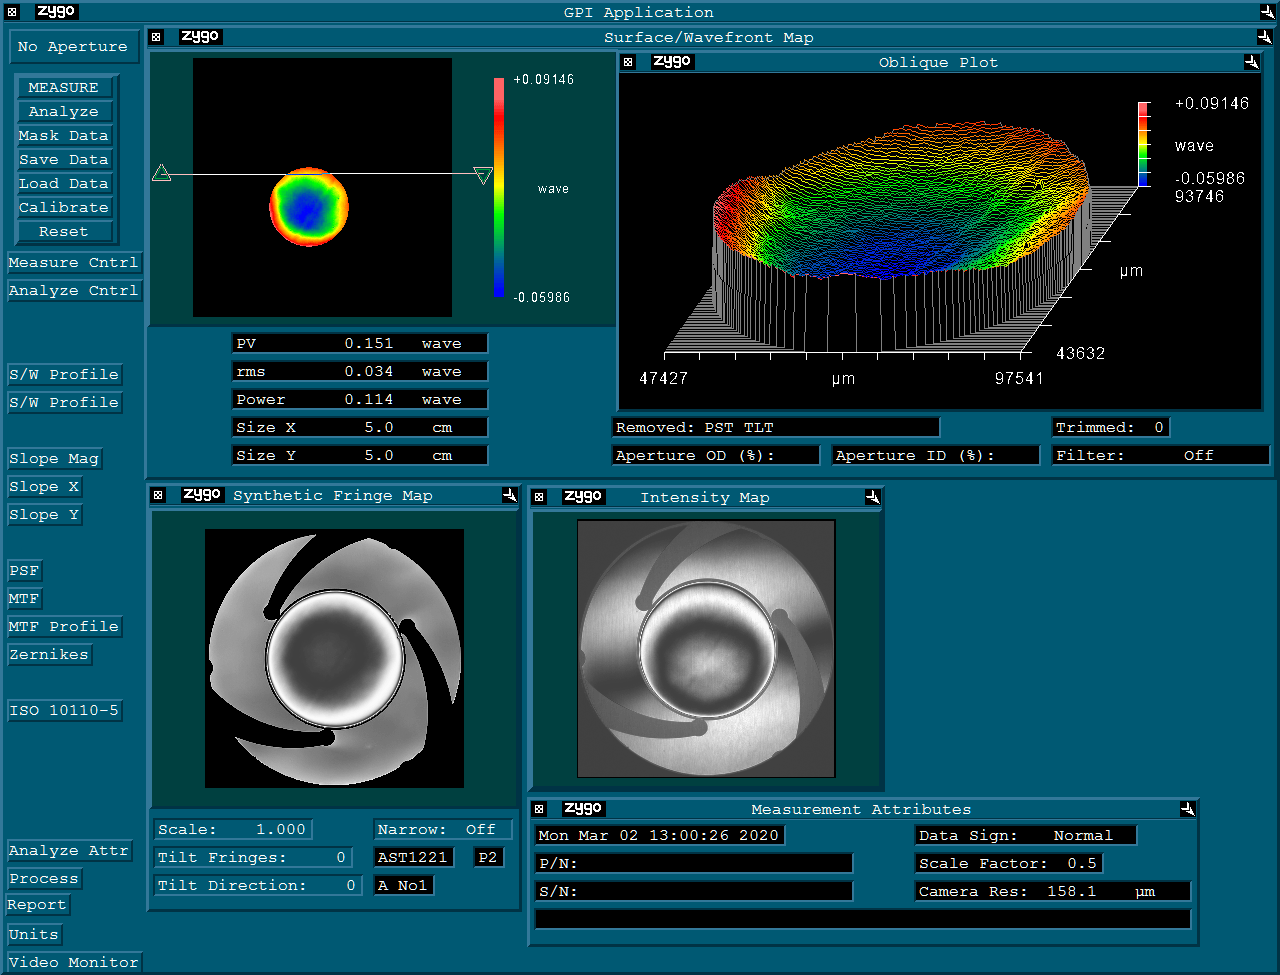Open the Removed PST TLT selector

tap(775, 427)
